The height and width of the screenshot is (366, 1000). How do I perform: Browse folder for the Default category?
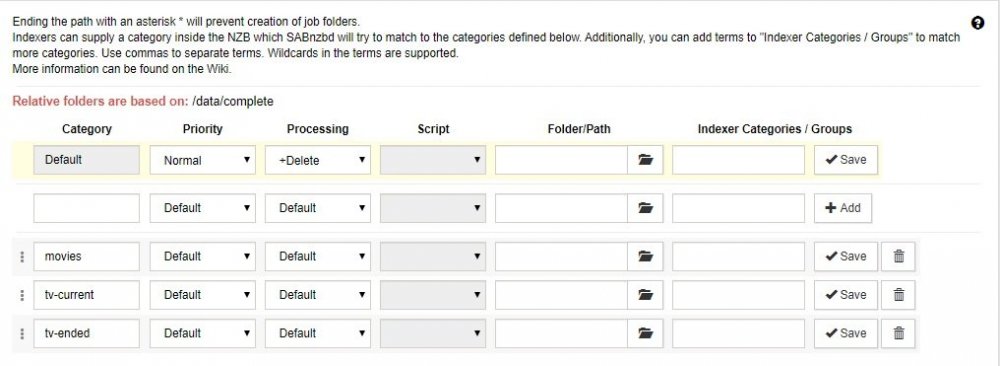click(645, 160)
